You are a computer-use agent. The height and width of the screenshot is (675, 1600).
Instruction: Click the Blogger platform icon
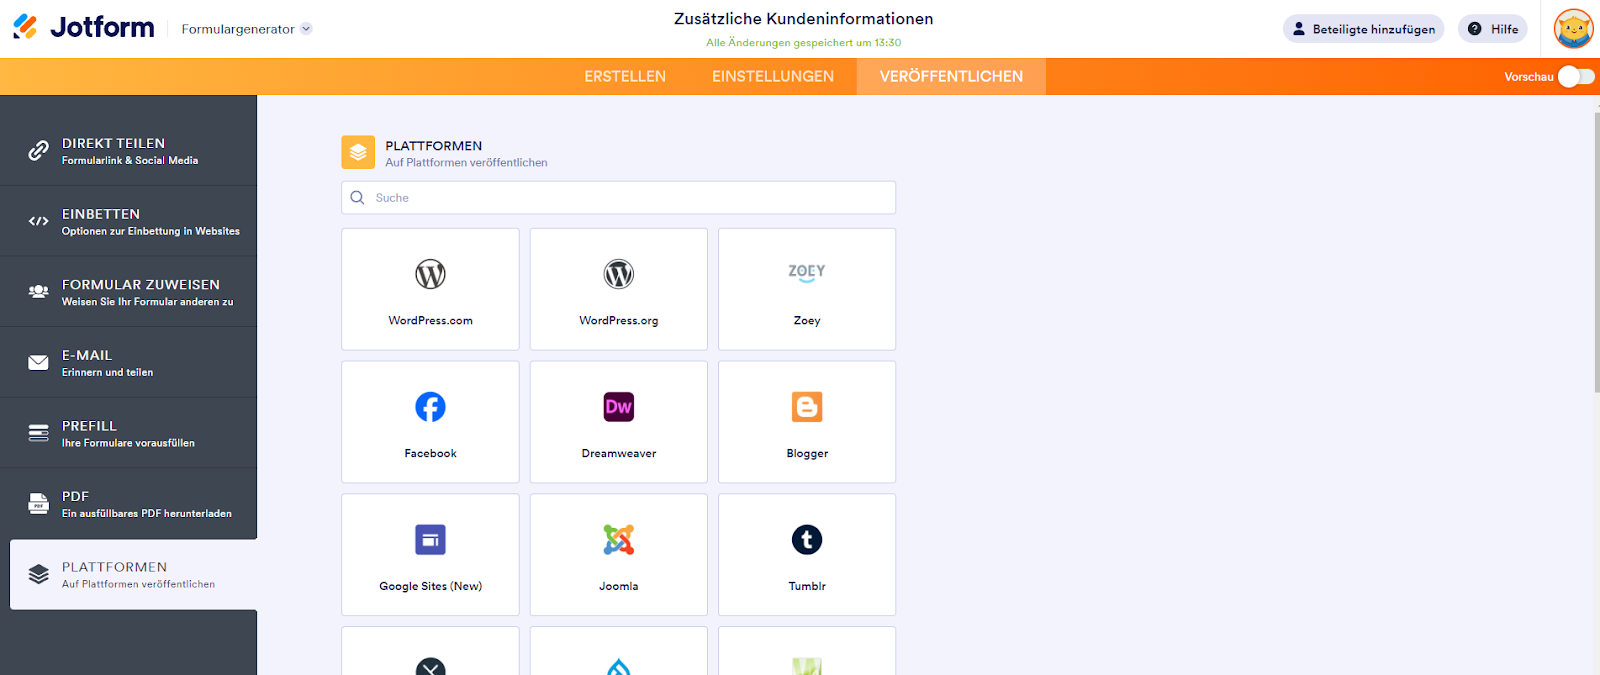pyautogui.click(x=806, y=407)
